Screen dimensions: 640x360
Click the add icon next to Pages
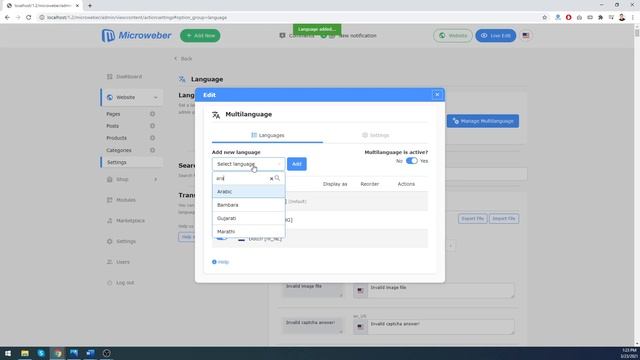click(x=152, y=114)
